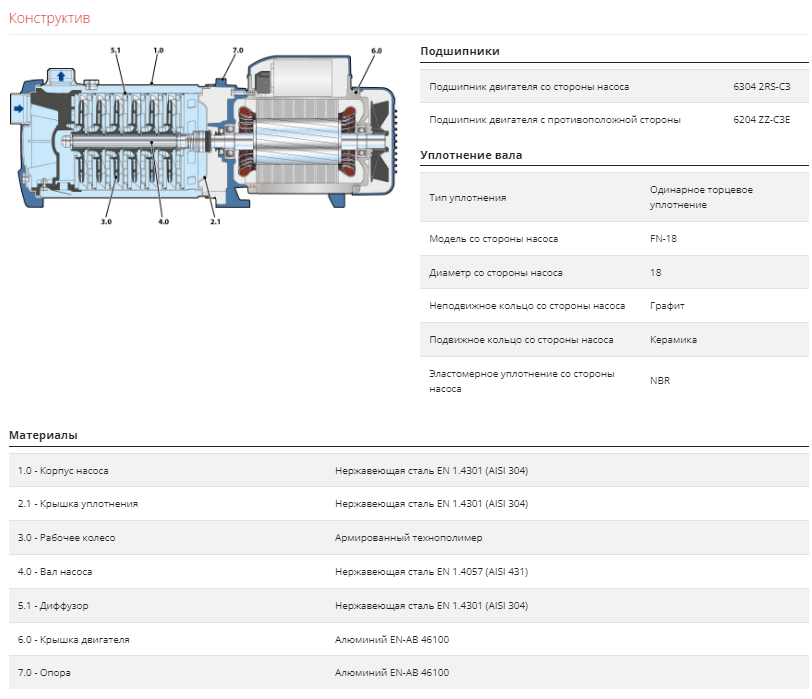Click the pump cross-section image
The image size is (812, 699).
click(x=204, y=136)
